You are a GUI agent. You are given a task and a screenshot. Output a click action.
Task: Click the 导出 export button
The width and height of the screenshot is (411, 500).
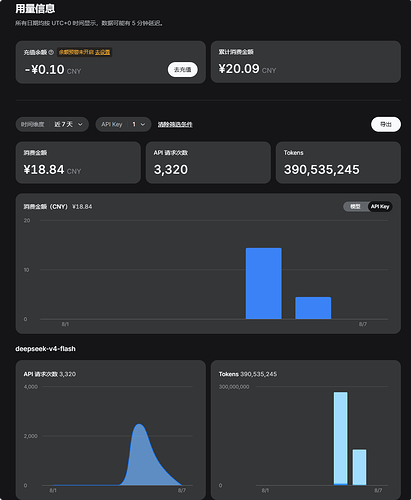(x=386, y=124)
